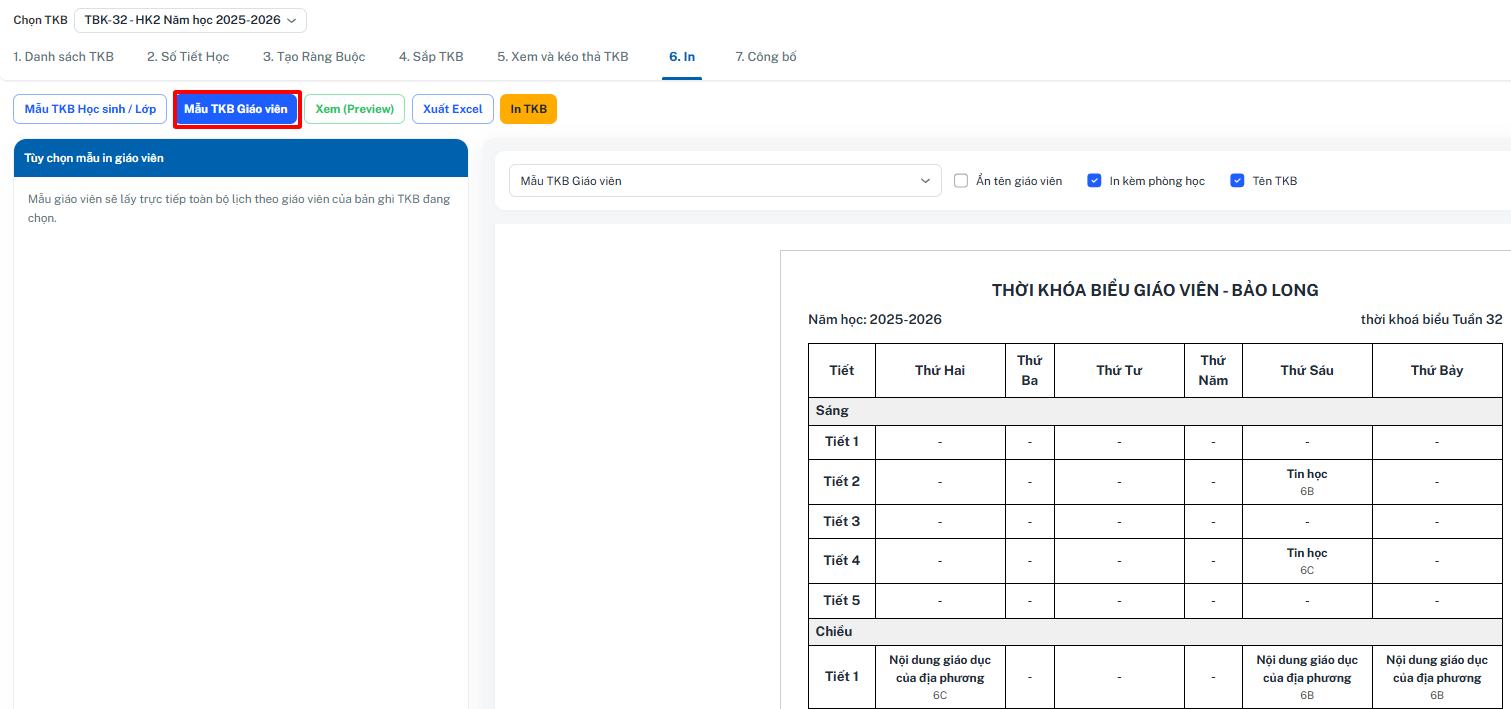Click the Thứ Tư column header

click(x=1119, y=370)
